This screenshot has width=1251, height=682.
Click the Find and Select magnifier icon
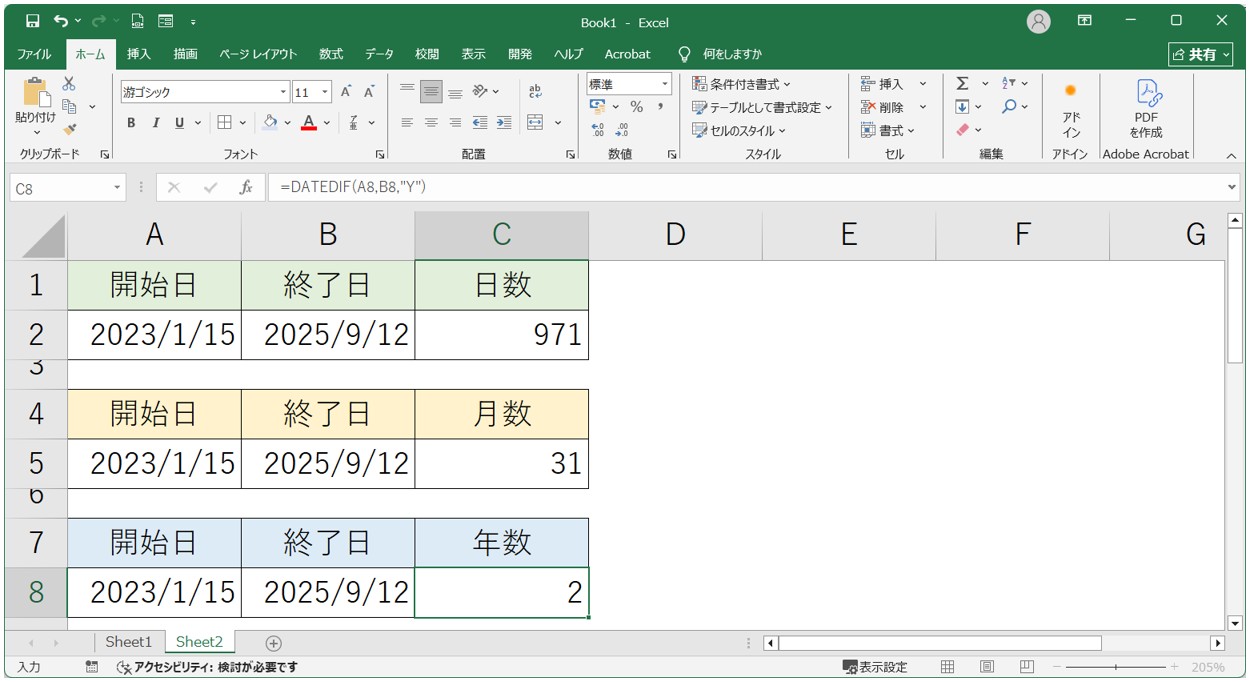1010,107
